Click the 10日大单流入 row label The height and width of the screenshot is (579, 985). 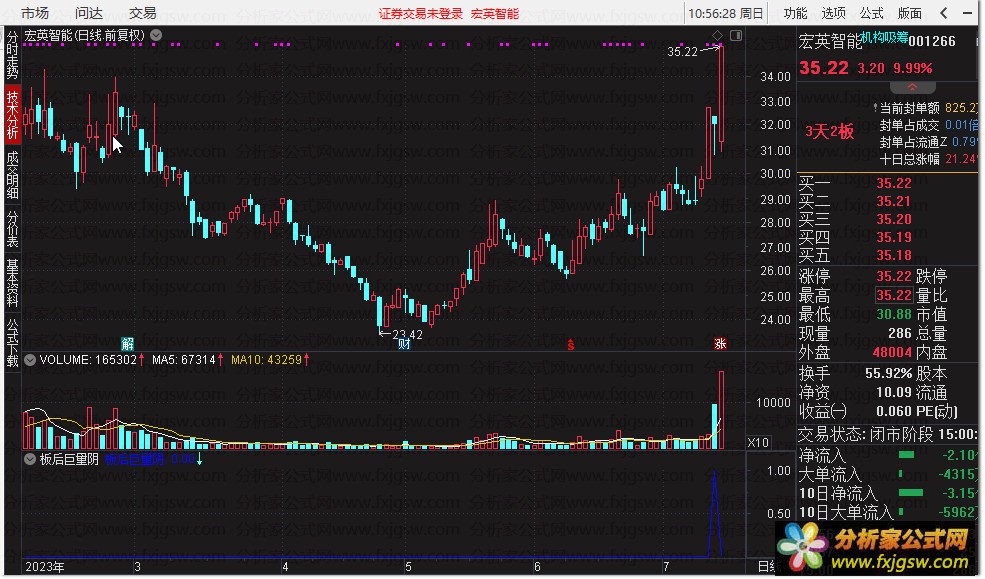coord(846,513)
